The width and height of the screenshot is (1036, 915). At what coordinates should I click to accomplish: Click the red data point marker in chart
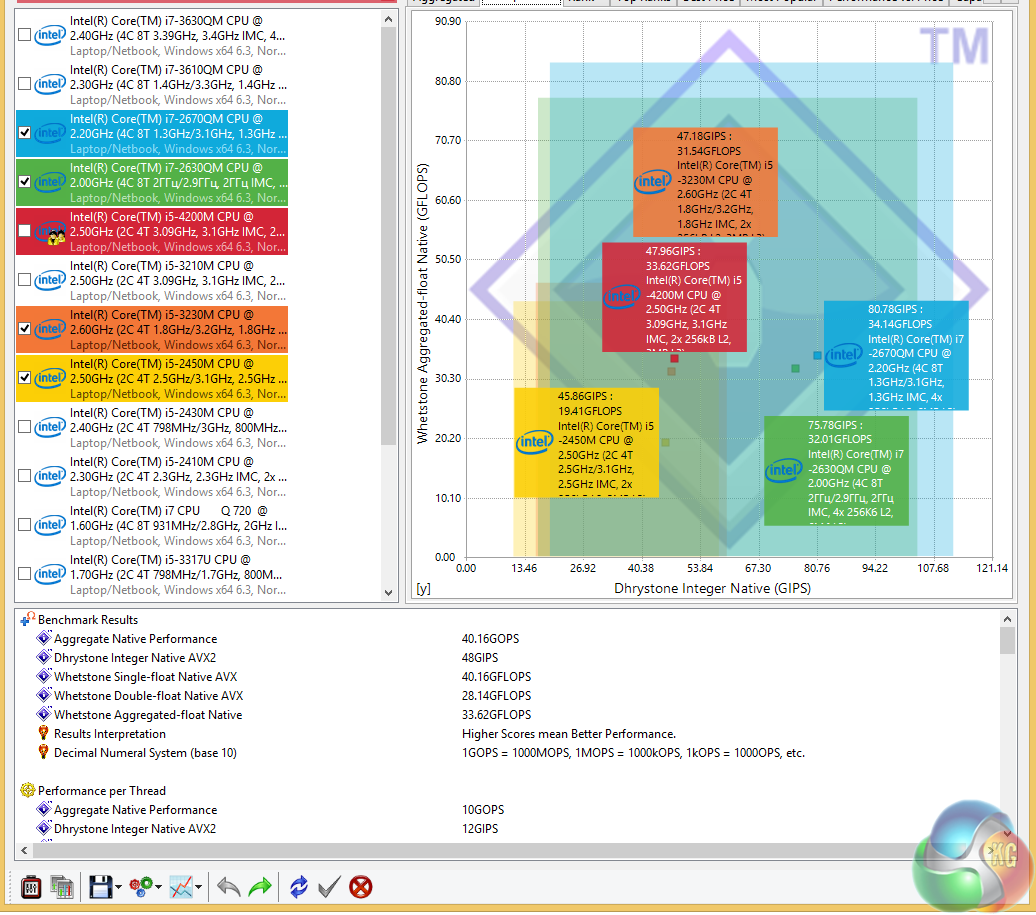[675, 359]
